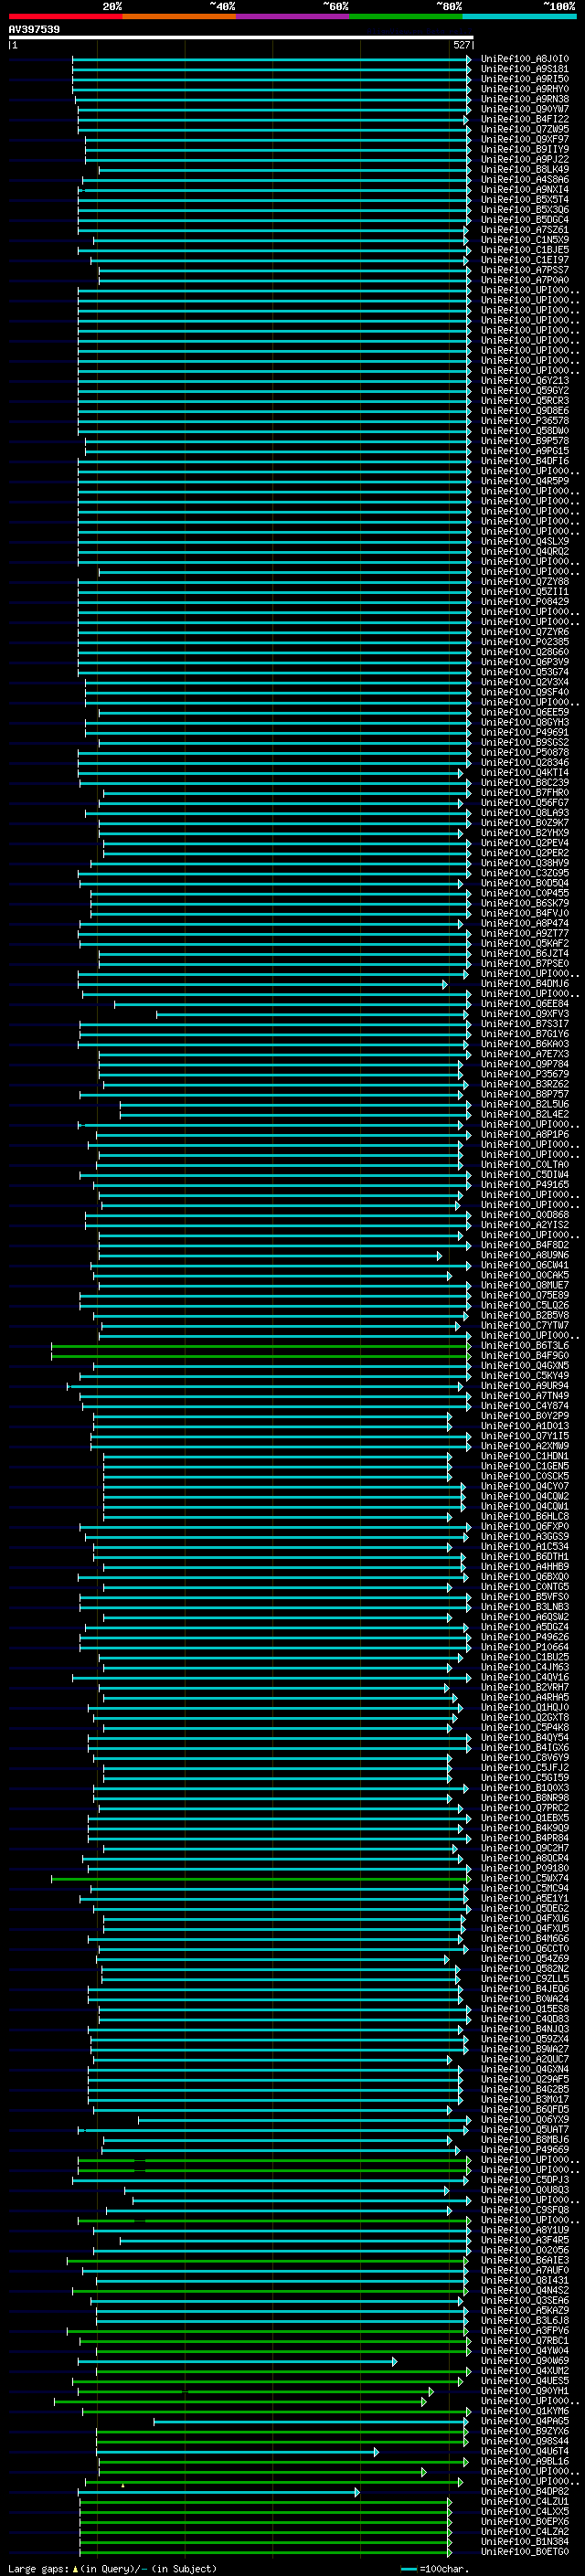The width and height of the screenshot is (585, 2576).
Task: Select label UniRef100_B6T3L6
Action: [x=525, y=1345]
